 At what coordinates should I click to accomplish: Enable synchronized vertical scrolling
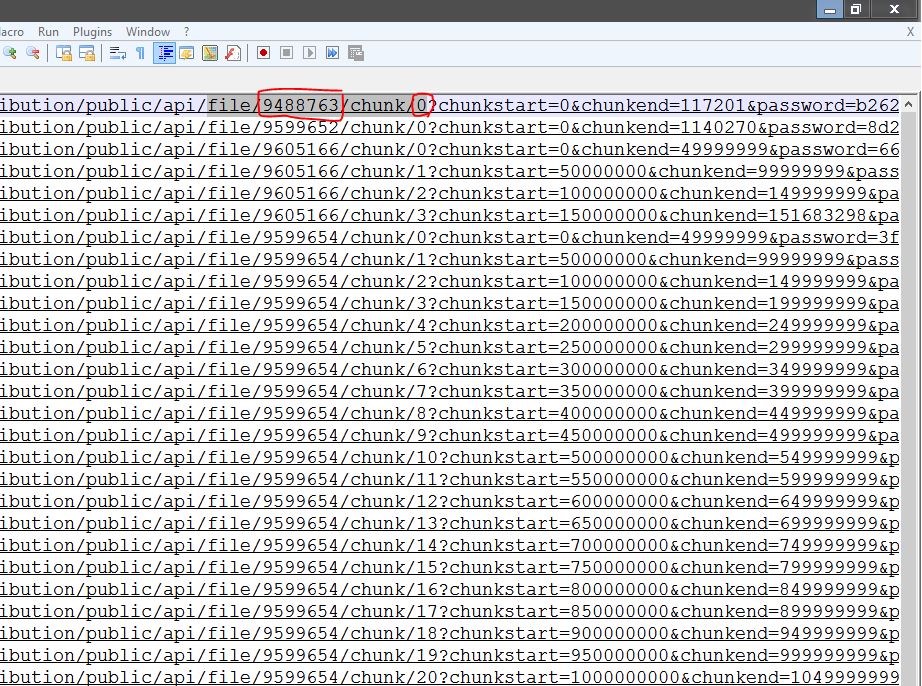pyautogui.click(x=64, y=53)
